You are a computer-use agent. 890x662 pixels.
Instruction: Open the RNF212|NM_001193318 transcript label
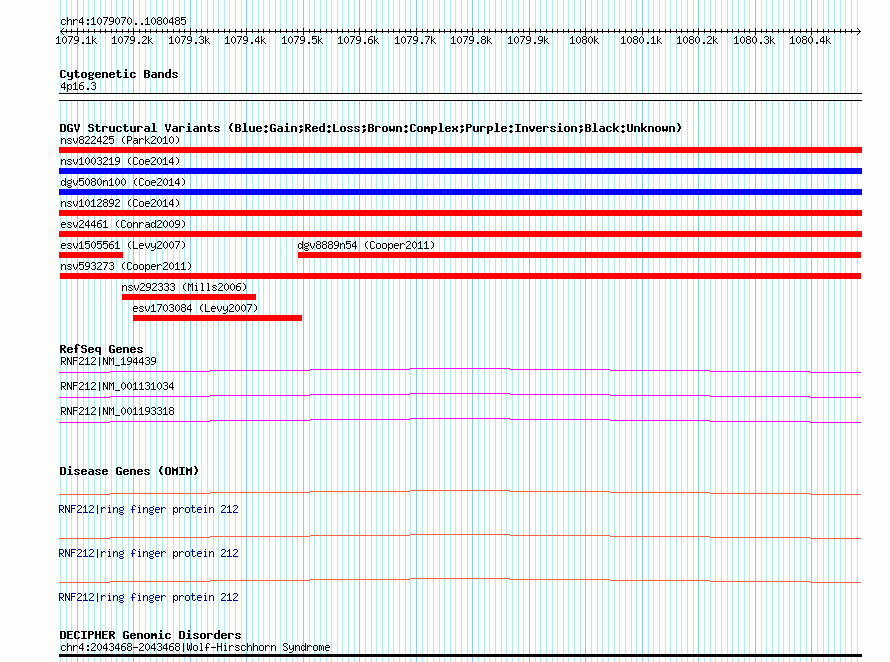tap(117, 411)
